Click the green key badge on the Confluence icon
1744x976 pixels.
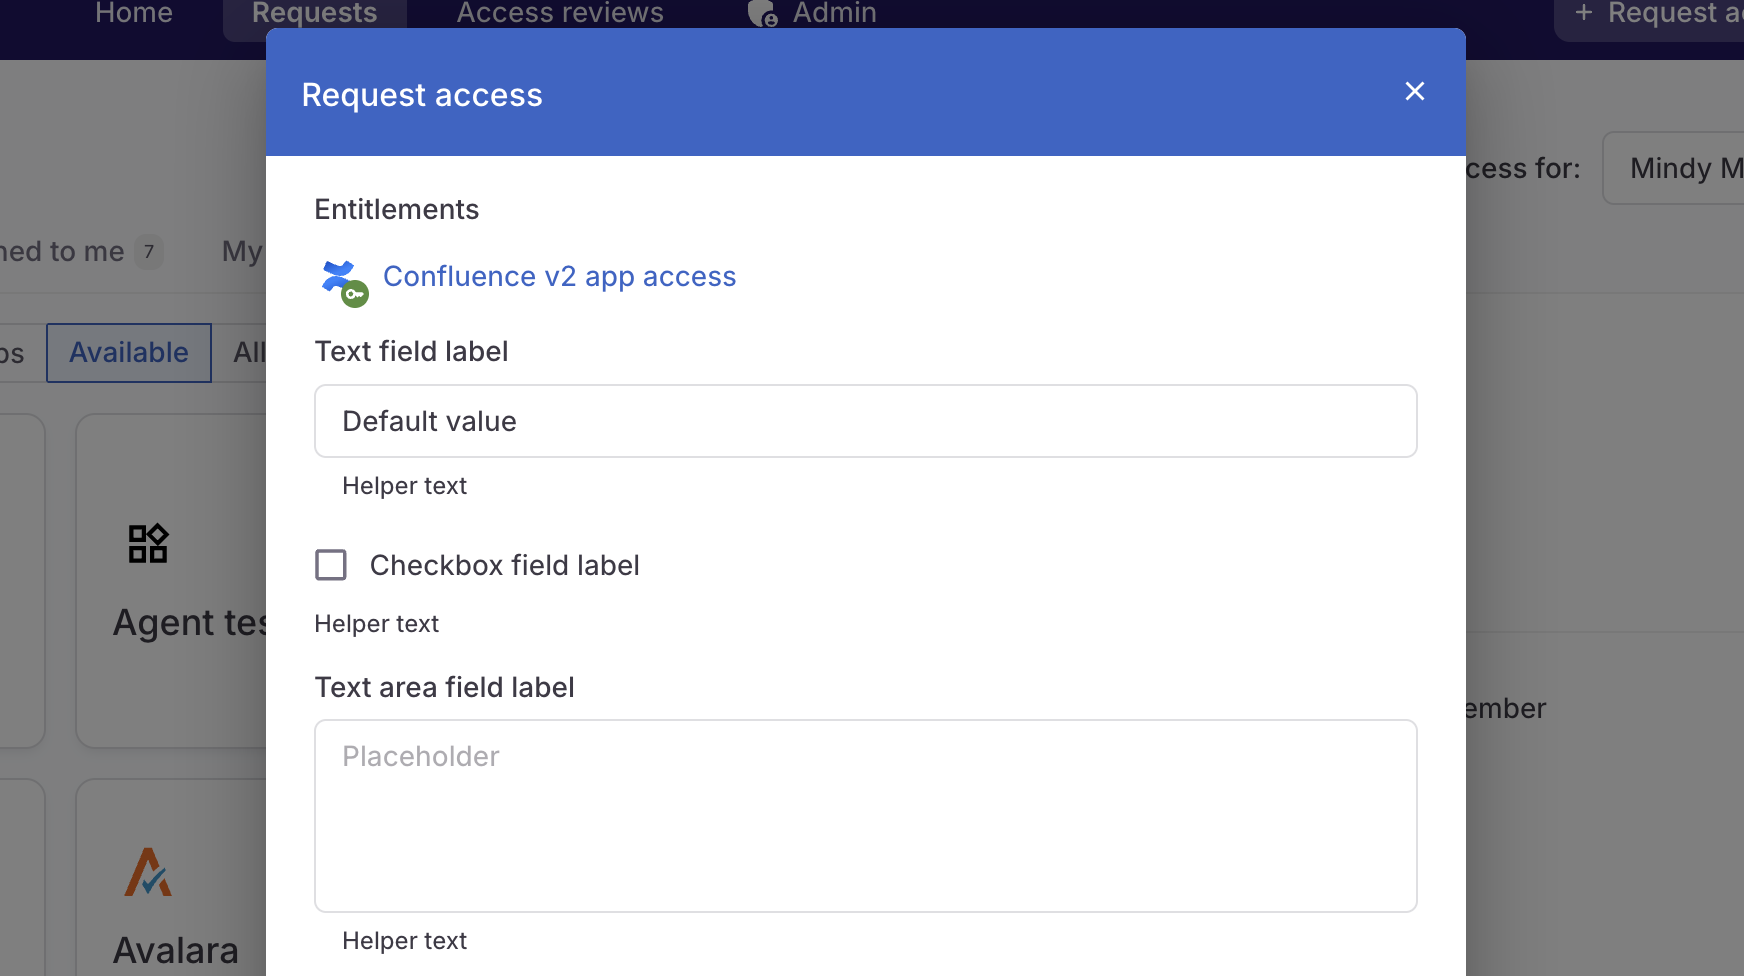[354, 295]
